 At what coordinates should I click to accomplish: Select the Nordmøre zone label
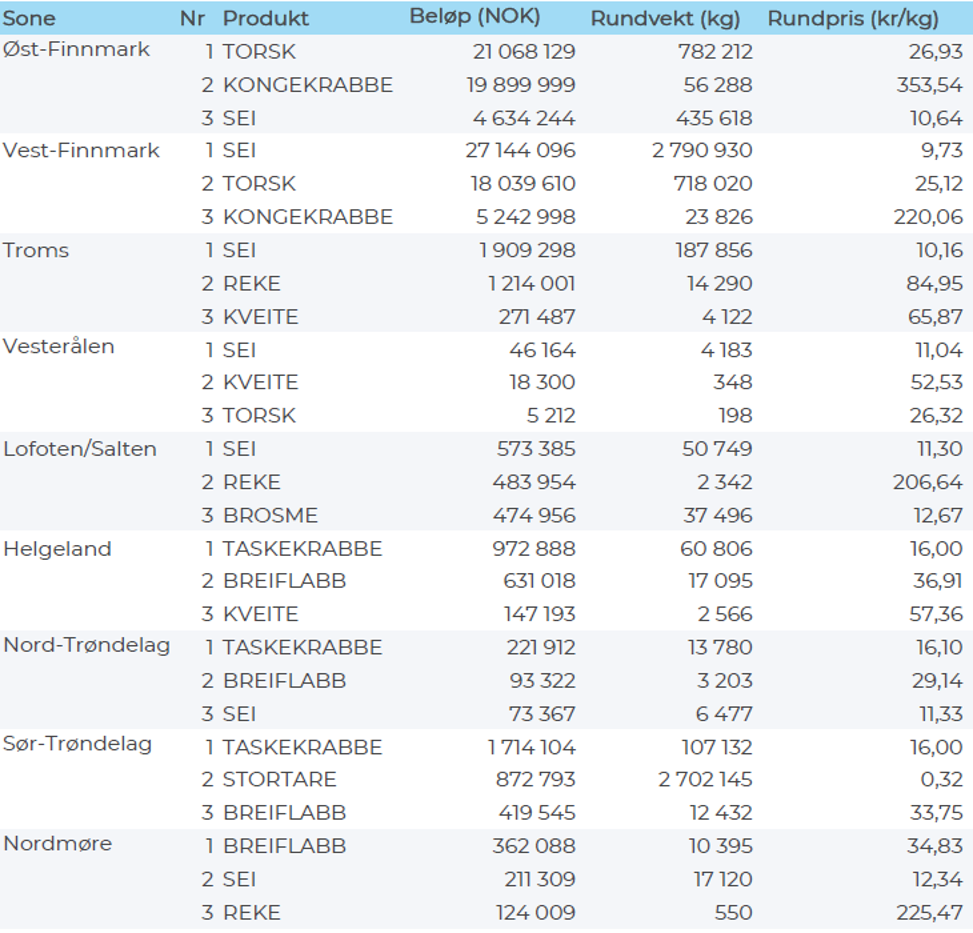[x=57, y=844]
